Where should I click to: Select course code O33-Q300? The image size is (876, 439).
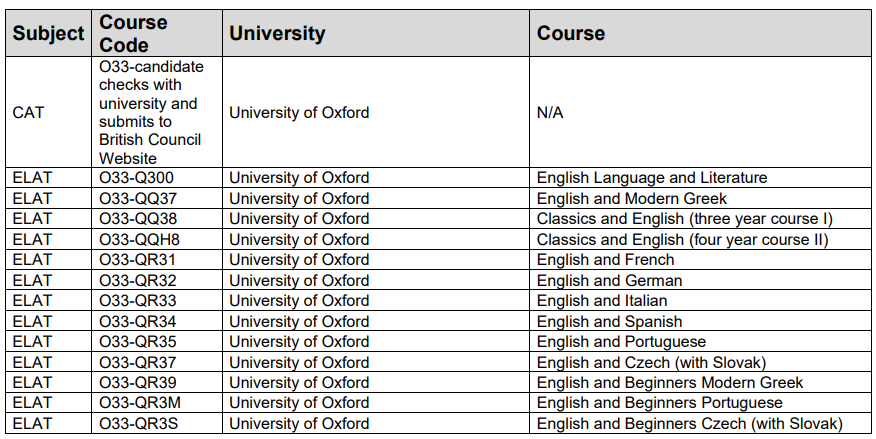pyautogui.click(x=136, y=178)
